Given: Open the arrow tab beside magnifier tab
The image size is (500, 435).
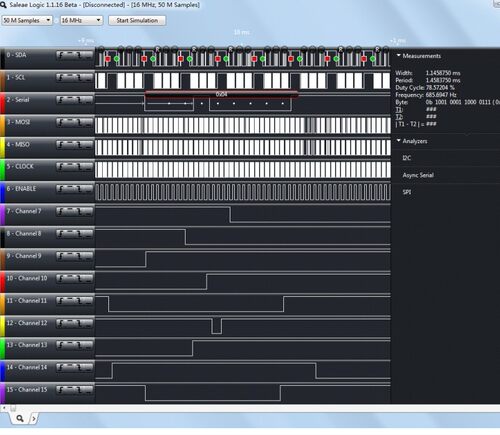Looking at the screenshot, I should (33, 419).
